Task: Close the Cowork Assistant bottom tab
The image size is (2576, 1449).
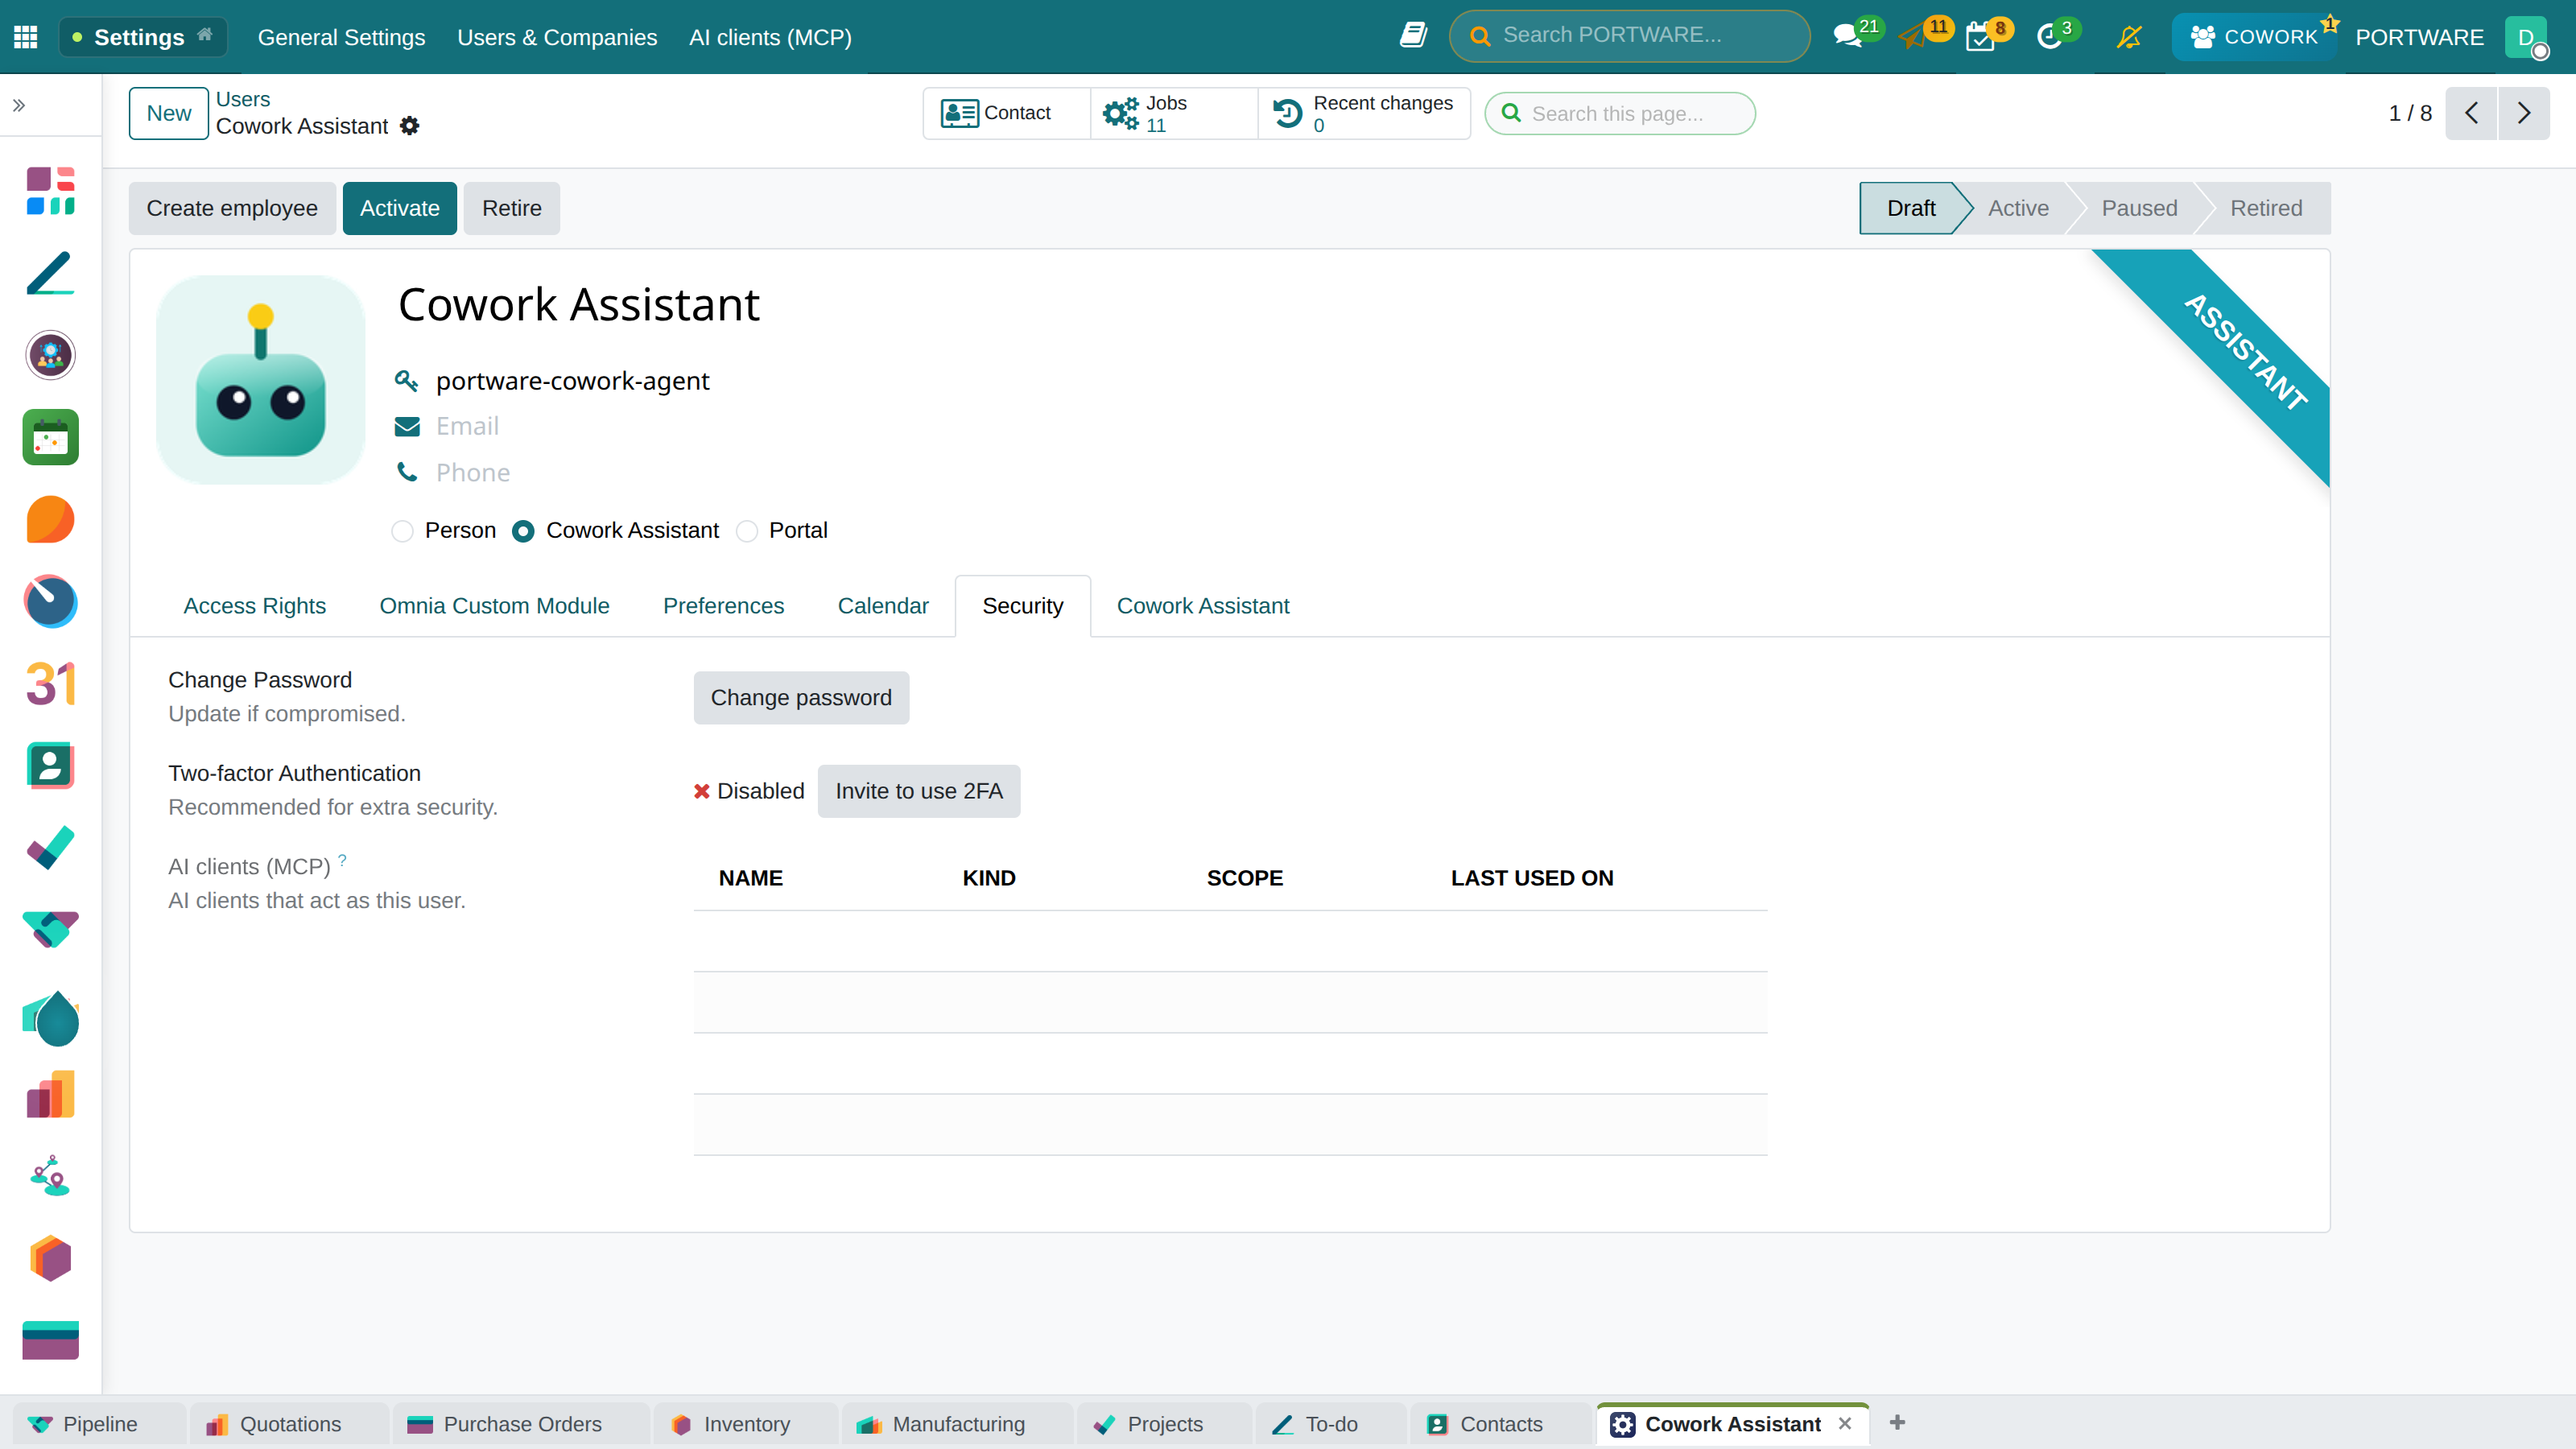Action: pos(1845,1423)
